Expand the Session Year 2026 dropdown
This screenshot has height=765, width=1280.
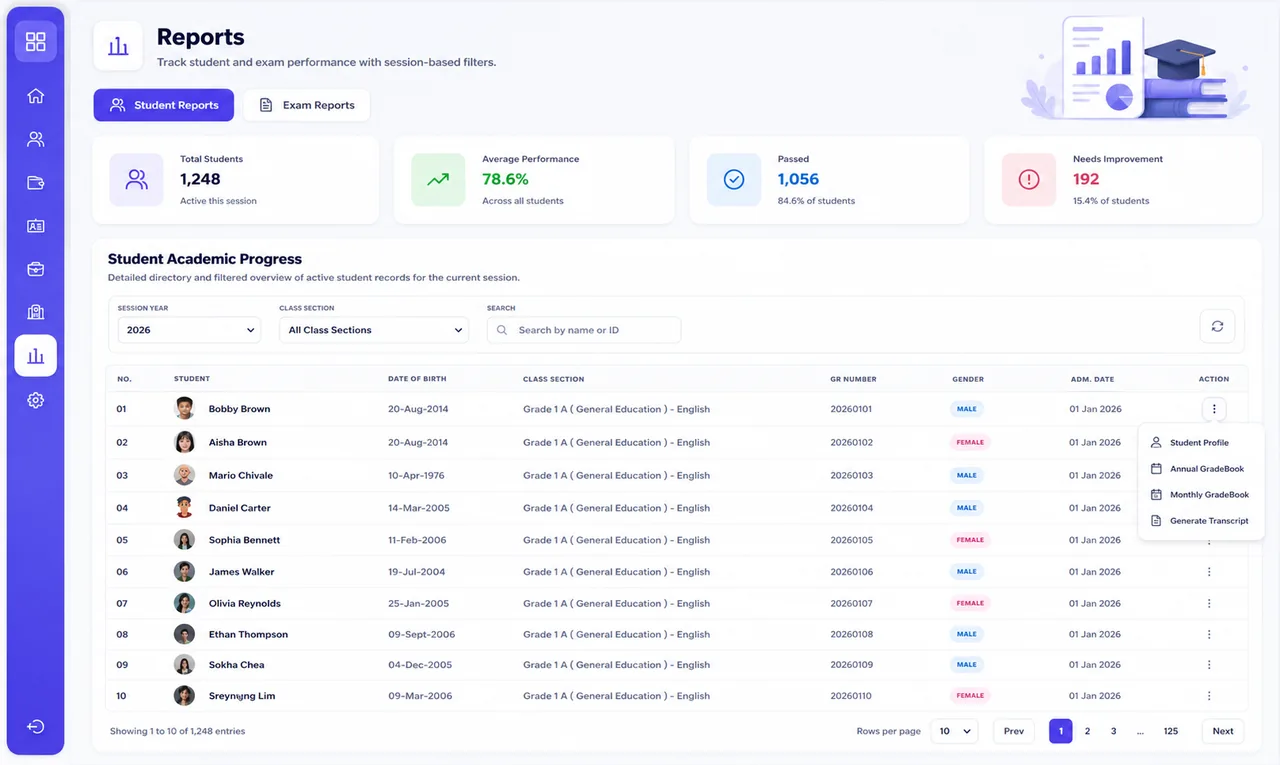pyautogui.click(x=189, y=330)
